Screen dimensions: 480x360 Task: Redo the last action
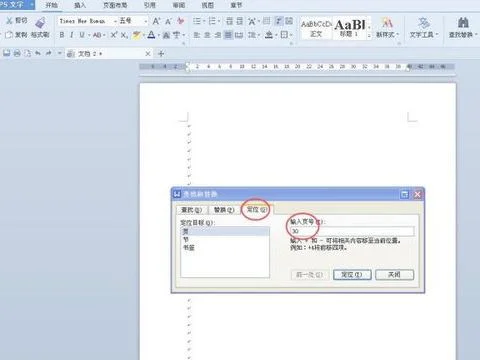tap(49, 53)
